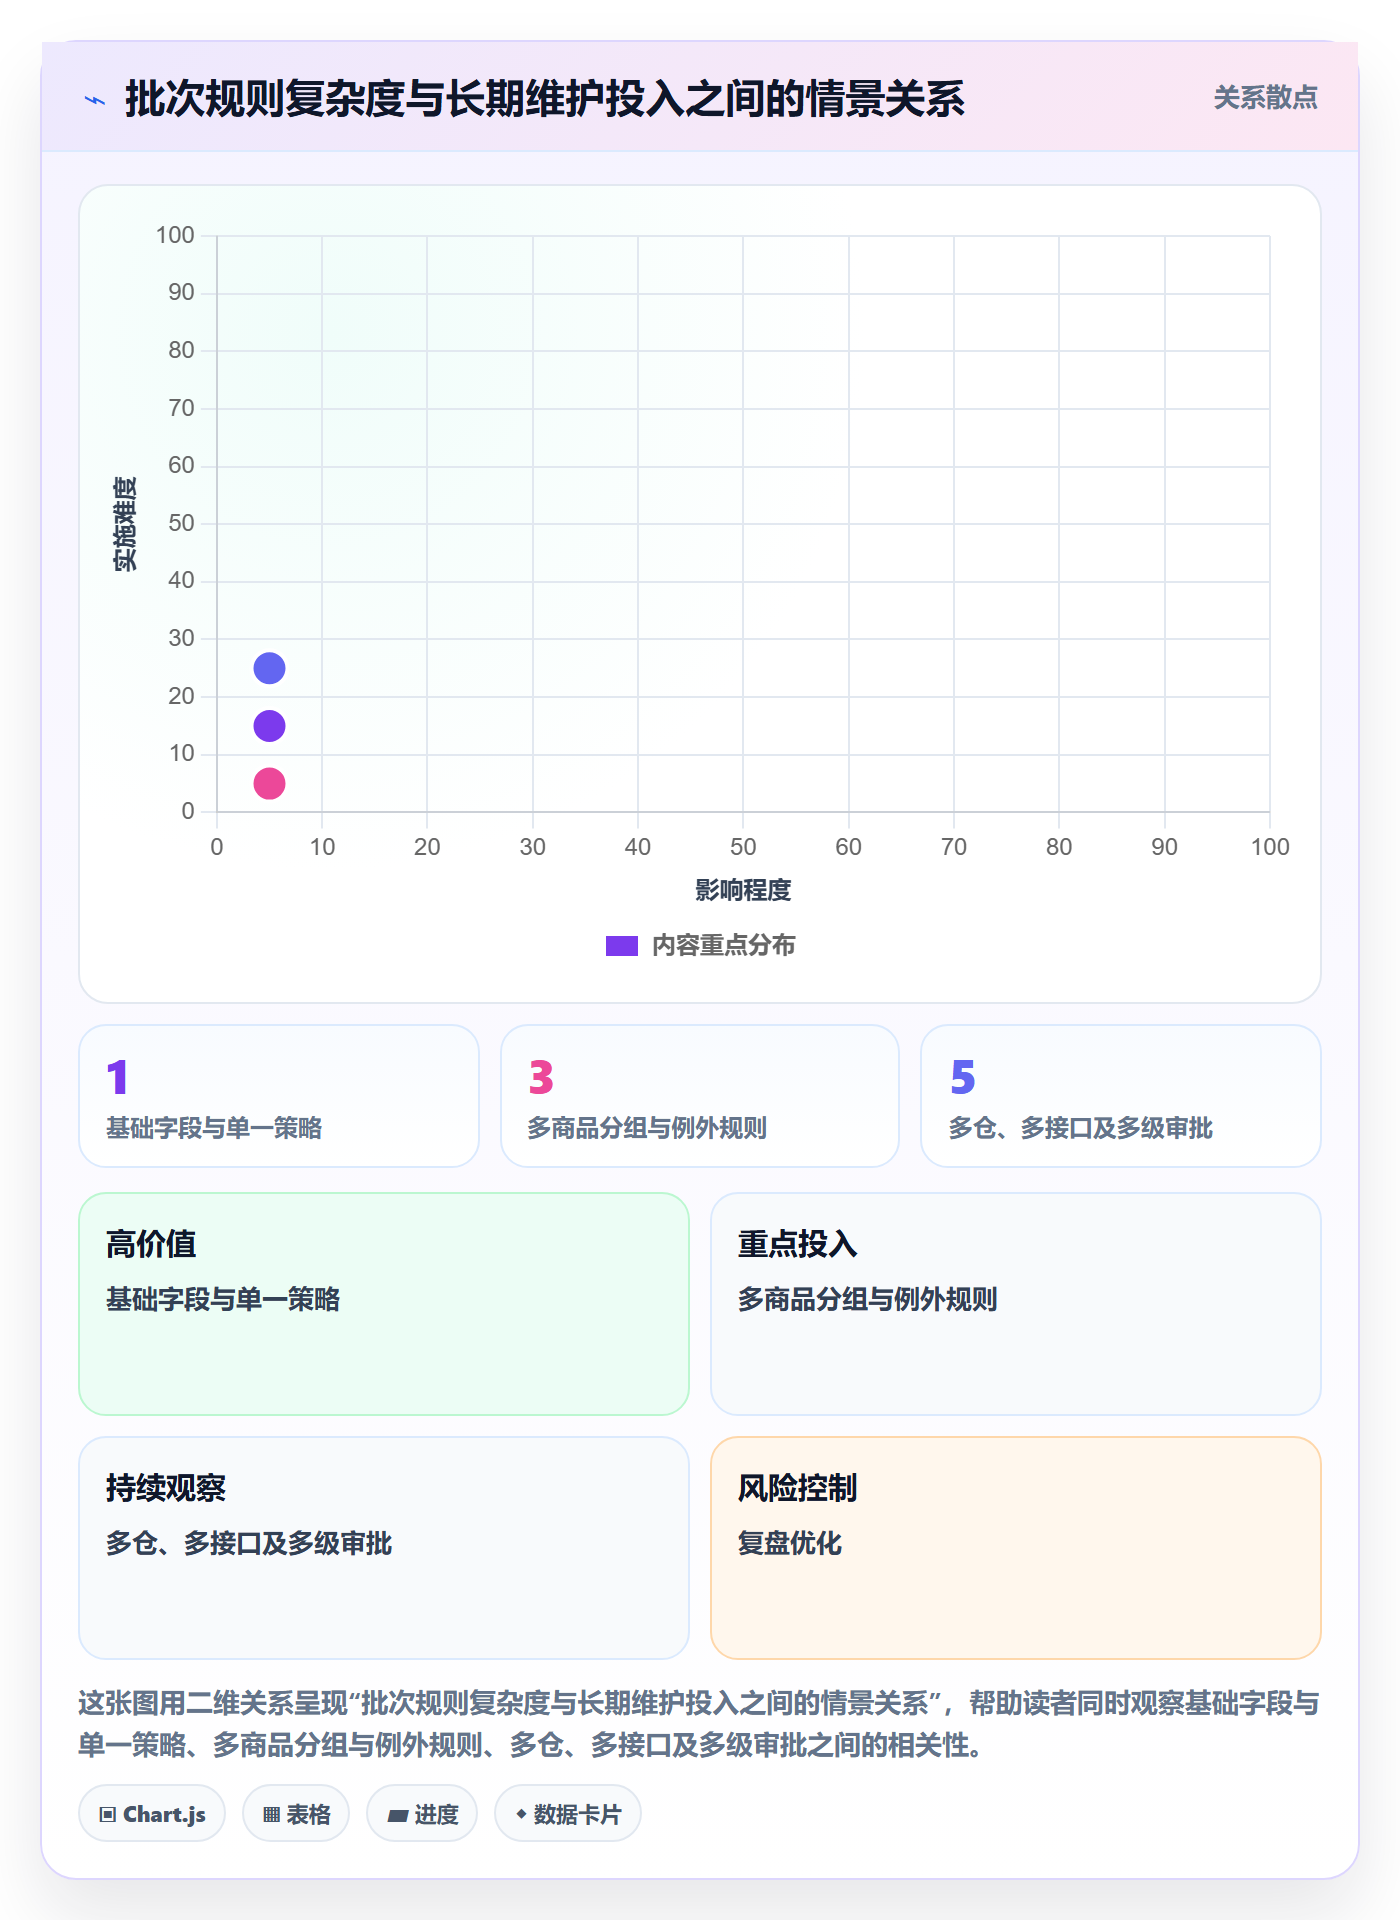Click the 表格 tag chip
Image resolution: width=1400 pixels, height=1920 pixels.
tap(296, 1814)
